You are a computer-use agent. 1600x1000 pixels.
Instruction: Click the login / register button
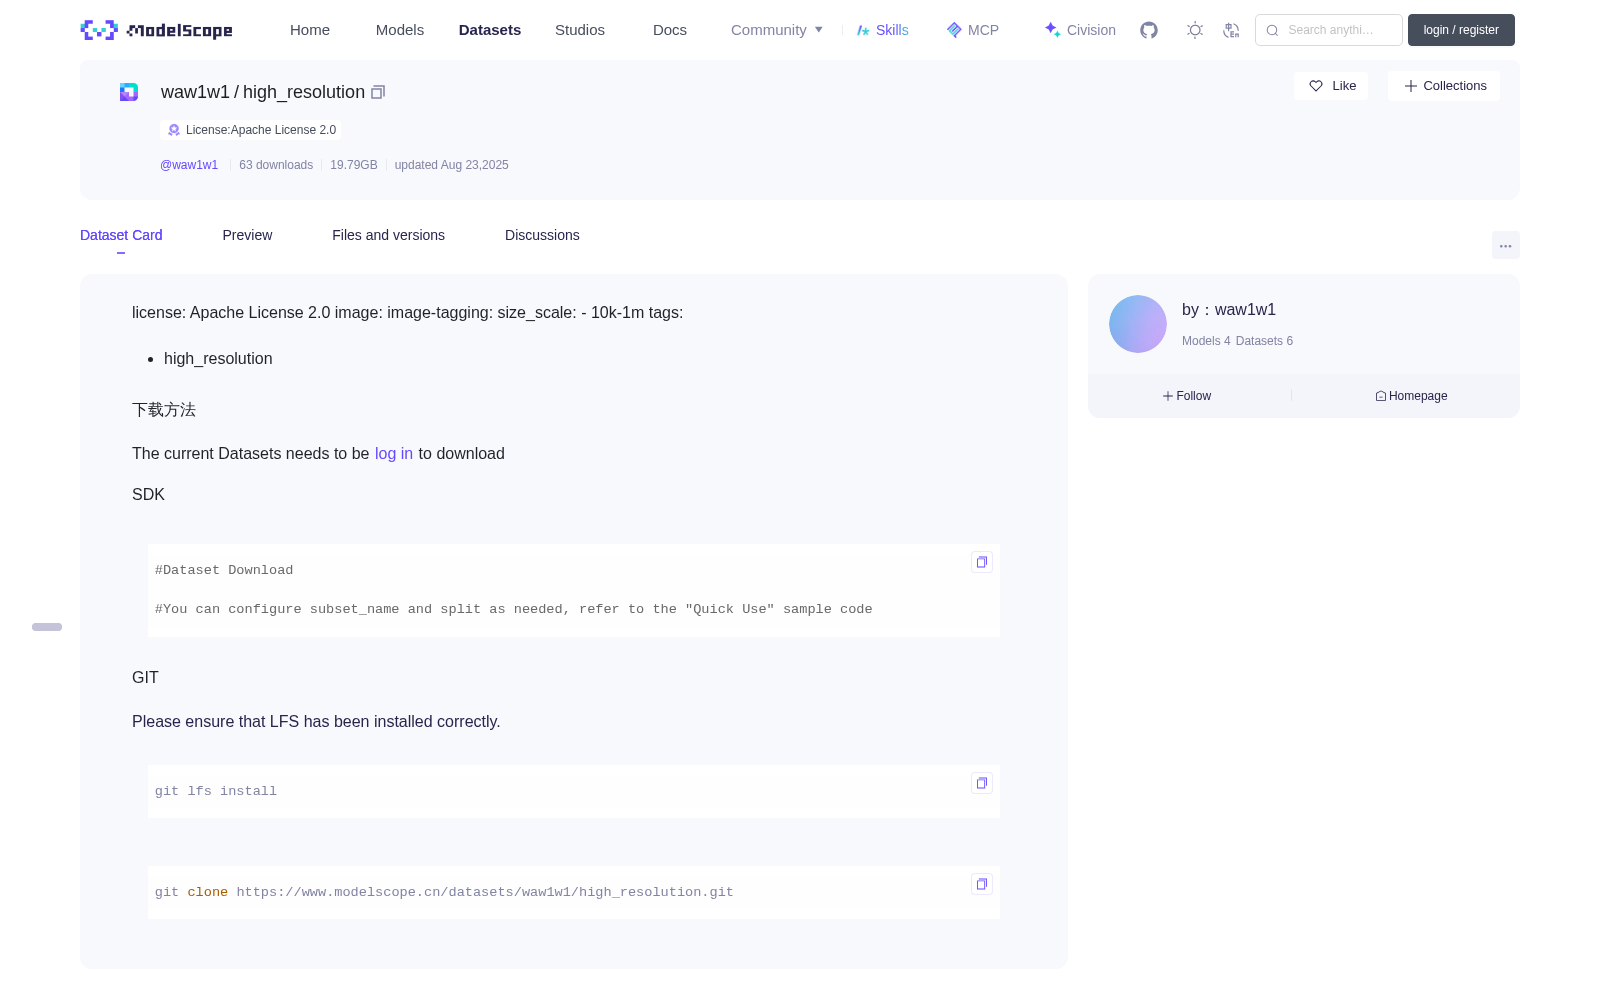[x=1461, y=30]
